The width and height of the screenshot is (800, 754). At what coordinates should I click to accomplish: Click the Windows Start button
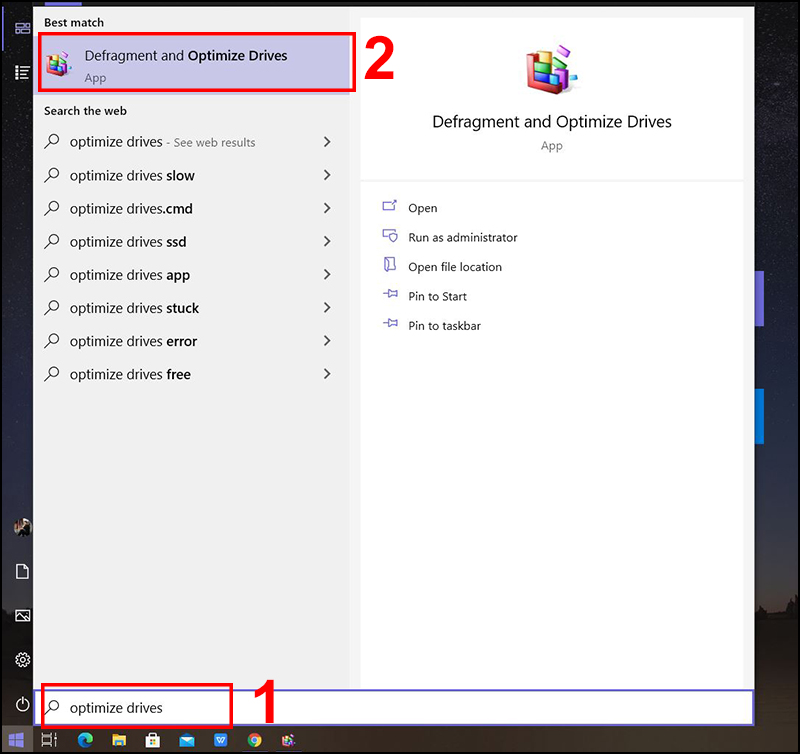[x=16, y=740]
